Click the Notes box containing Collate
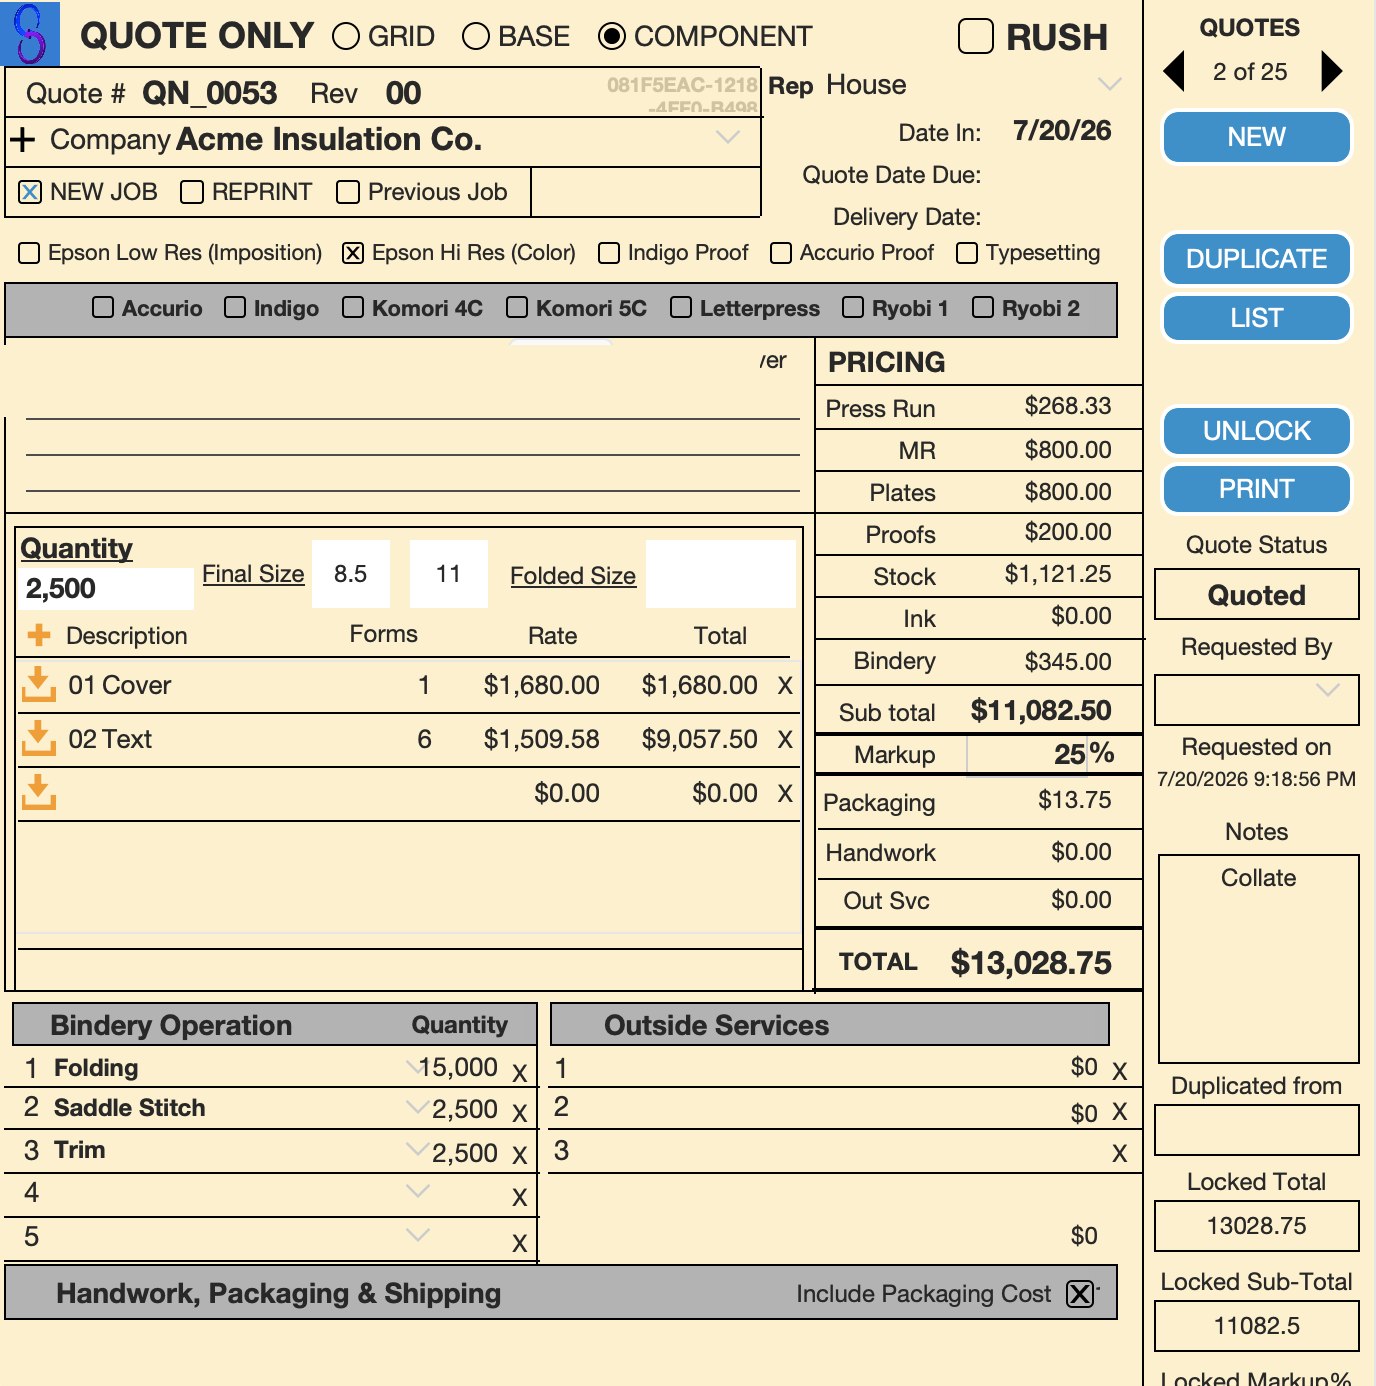The height and width of the screenshot is (1386, 1376). [1258, 959]
